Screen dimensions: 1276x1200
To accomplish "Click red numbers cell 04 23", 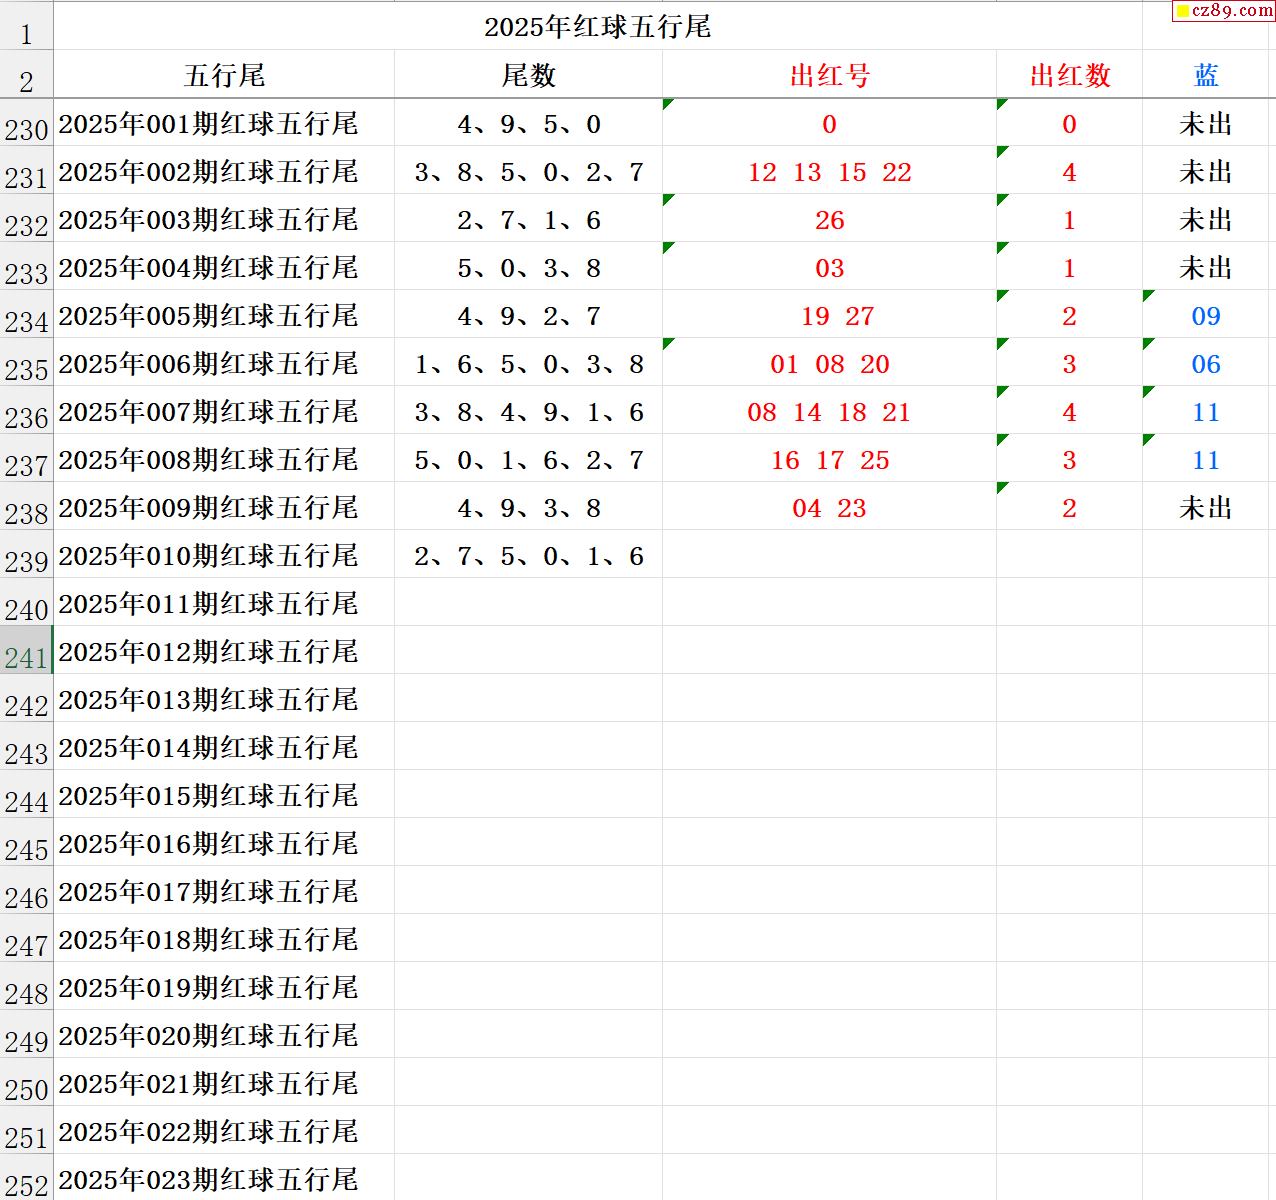I will 829,508.
